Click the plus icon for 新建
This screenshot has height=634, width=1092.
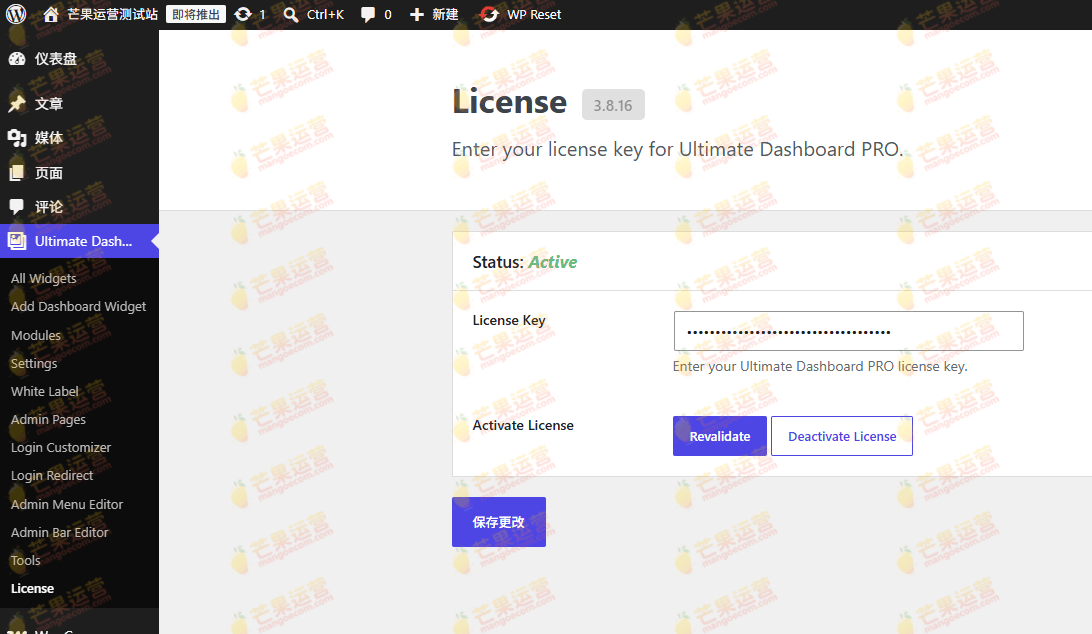pos(416,15)
